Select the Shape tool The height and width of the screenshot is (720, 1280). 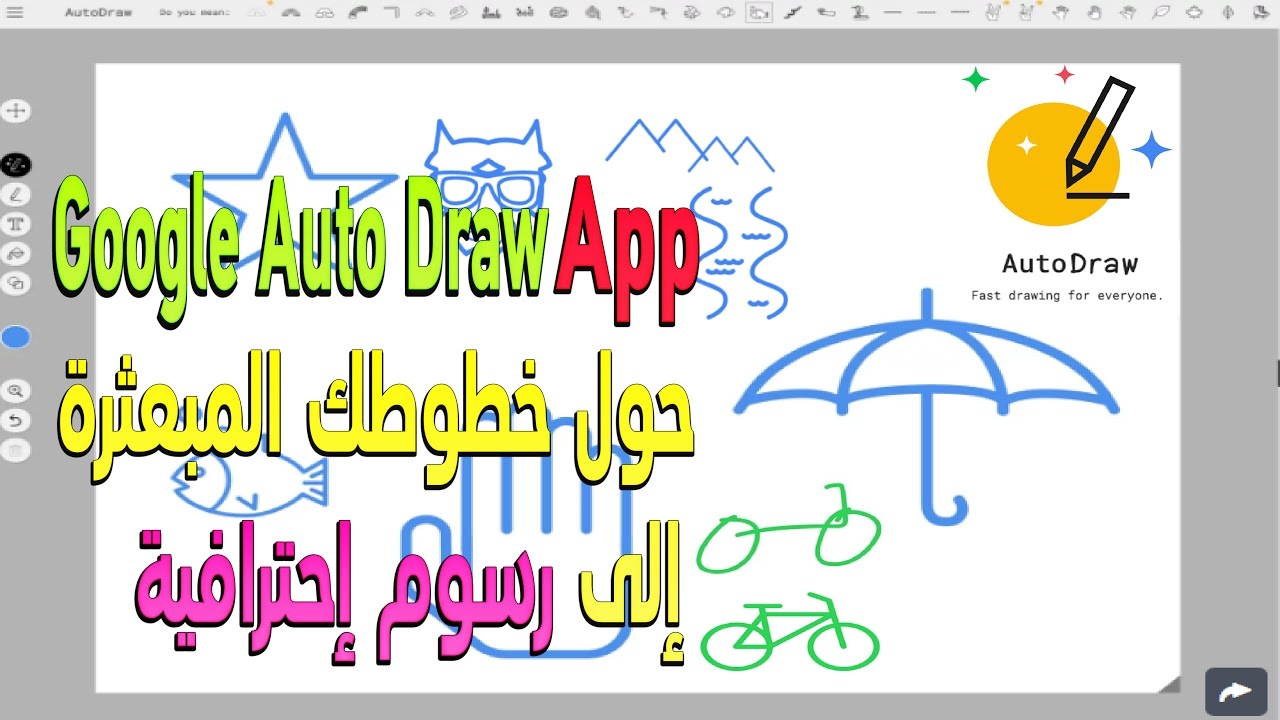pos(16,284)
